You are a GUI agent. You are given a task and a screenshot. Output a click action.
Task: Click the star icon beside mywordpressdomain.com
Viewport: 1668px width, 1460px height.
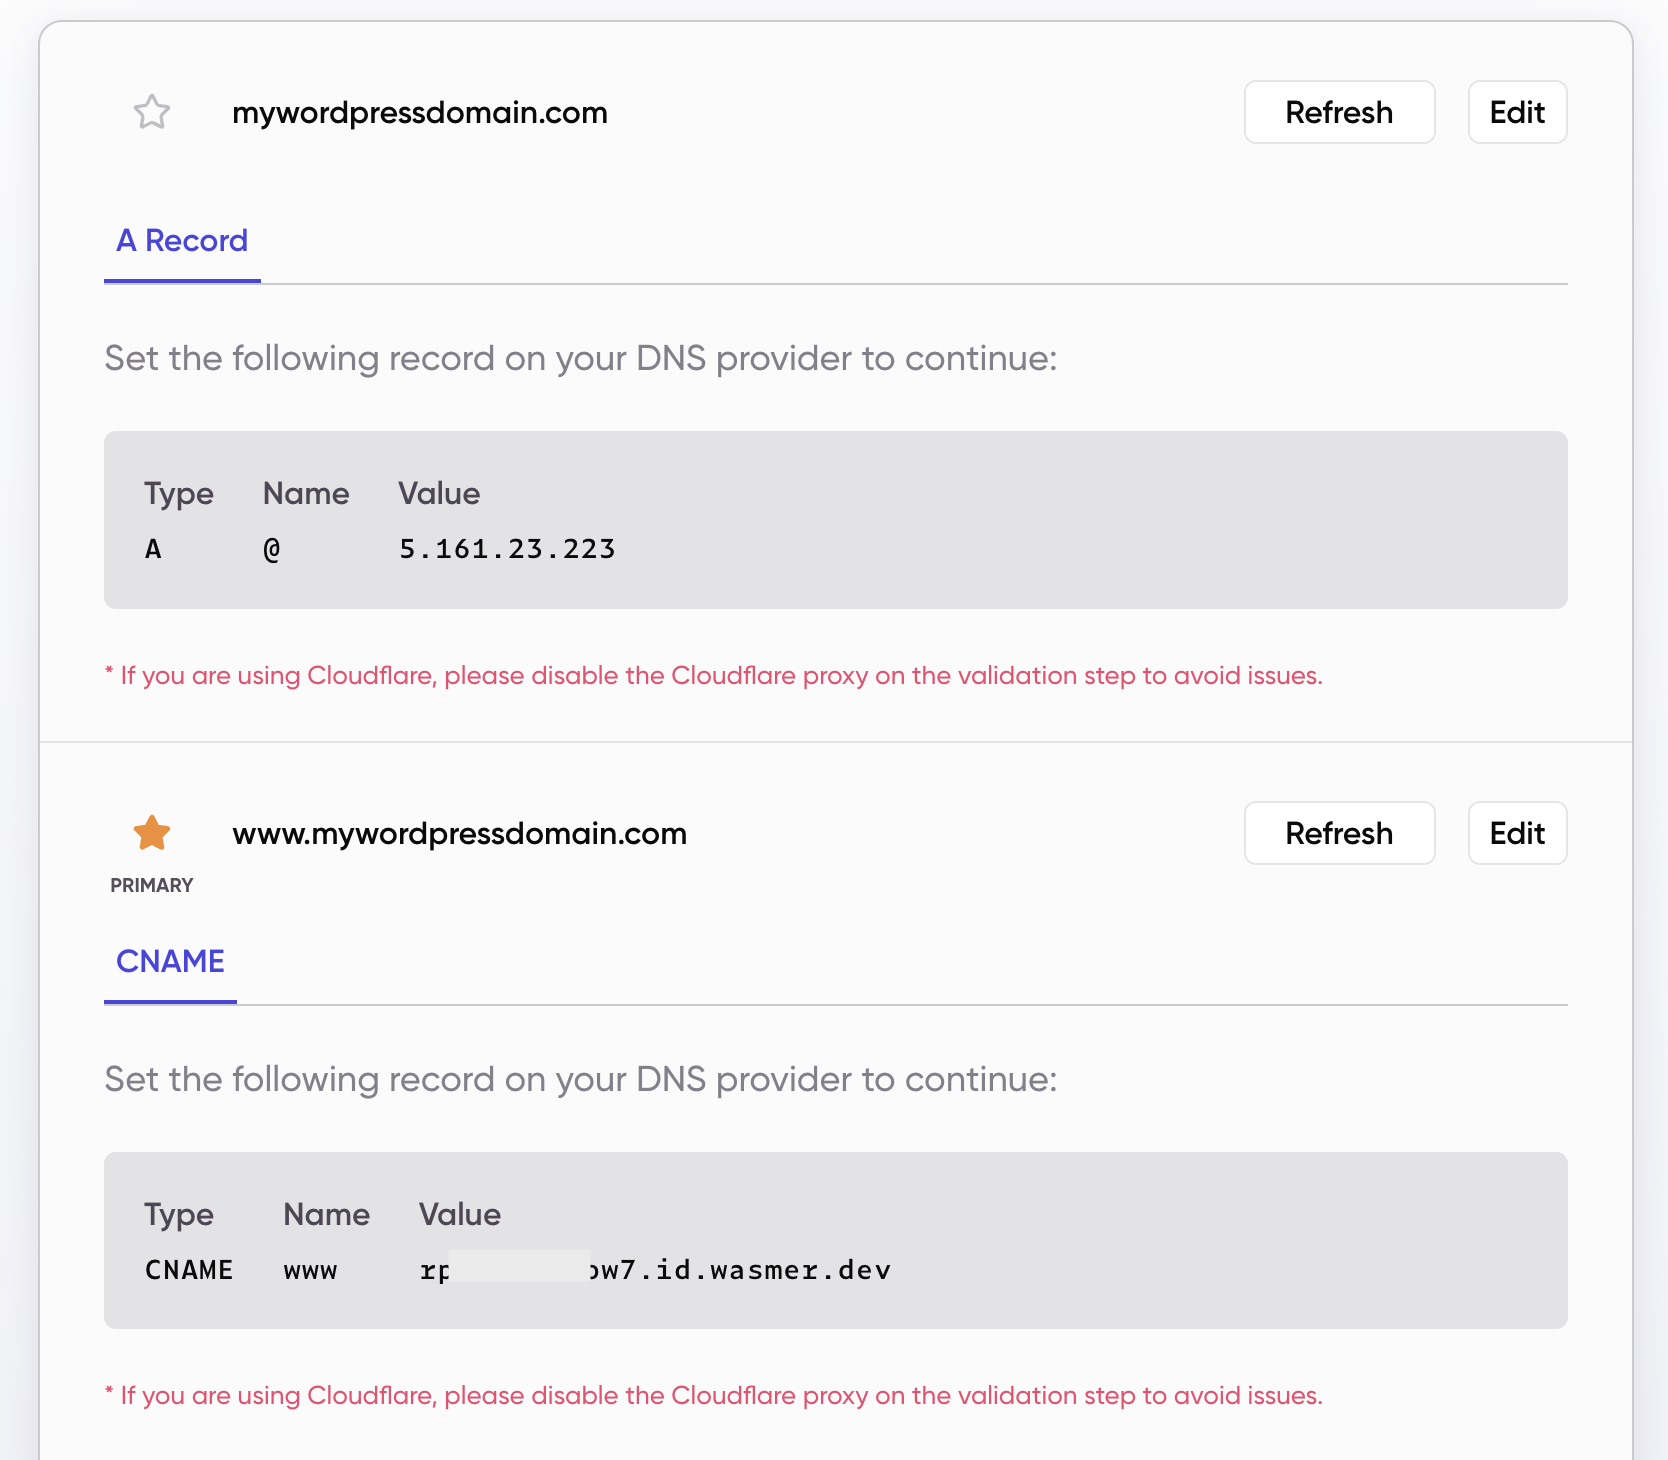coord(151,112)
